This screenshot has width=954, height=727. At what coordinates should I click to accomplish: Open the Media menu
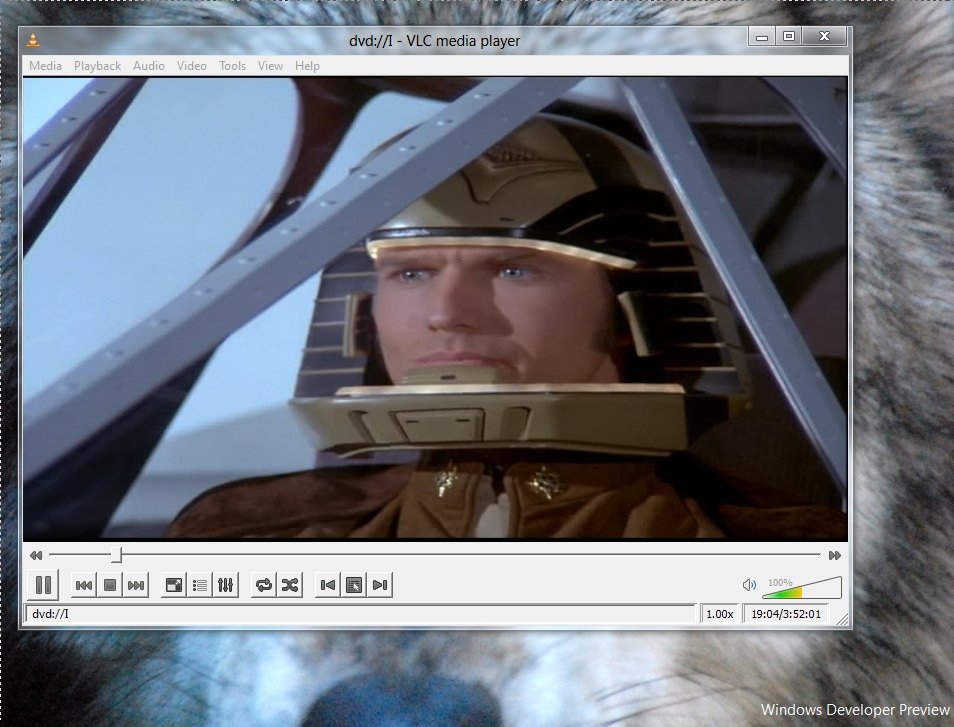tap(46, 66)
